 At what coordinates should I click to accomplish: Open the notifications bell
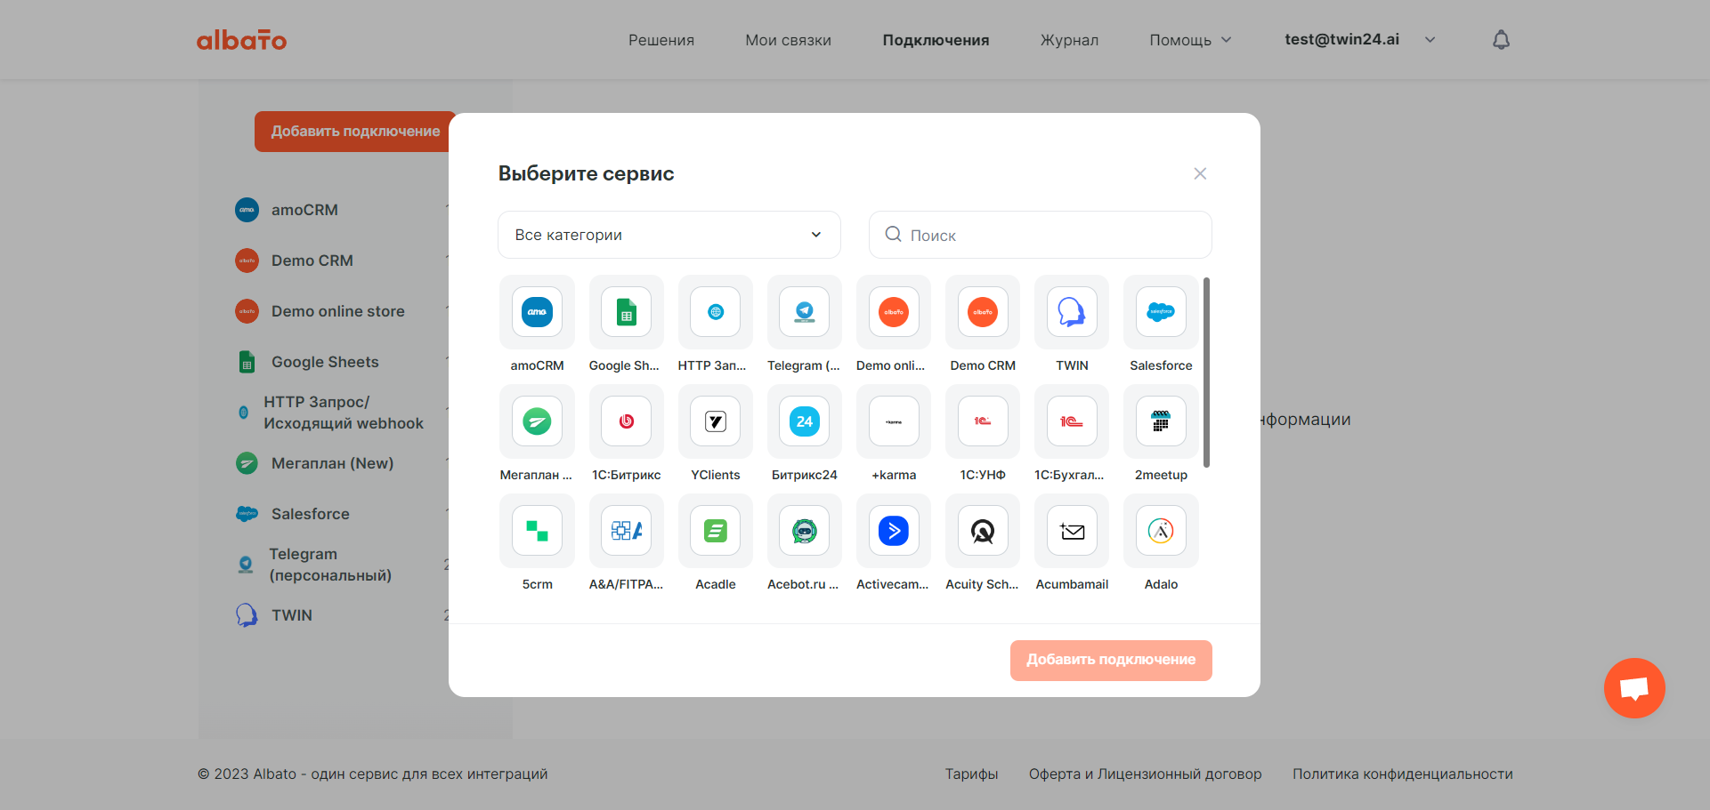(x=1501, y=40)
